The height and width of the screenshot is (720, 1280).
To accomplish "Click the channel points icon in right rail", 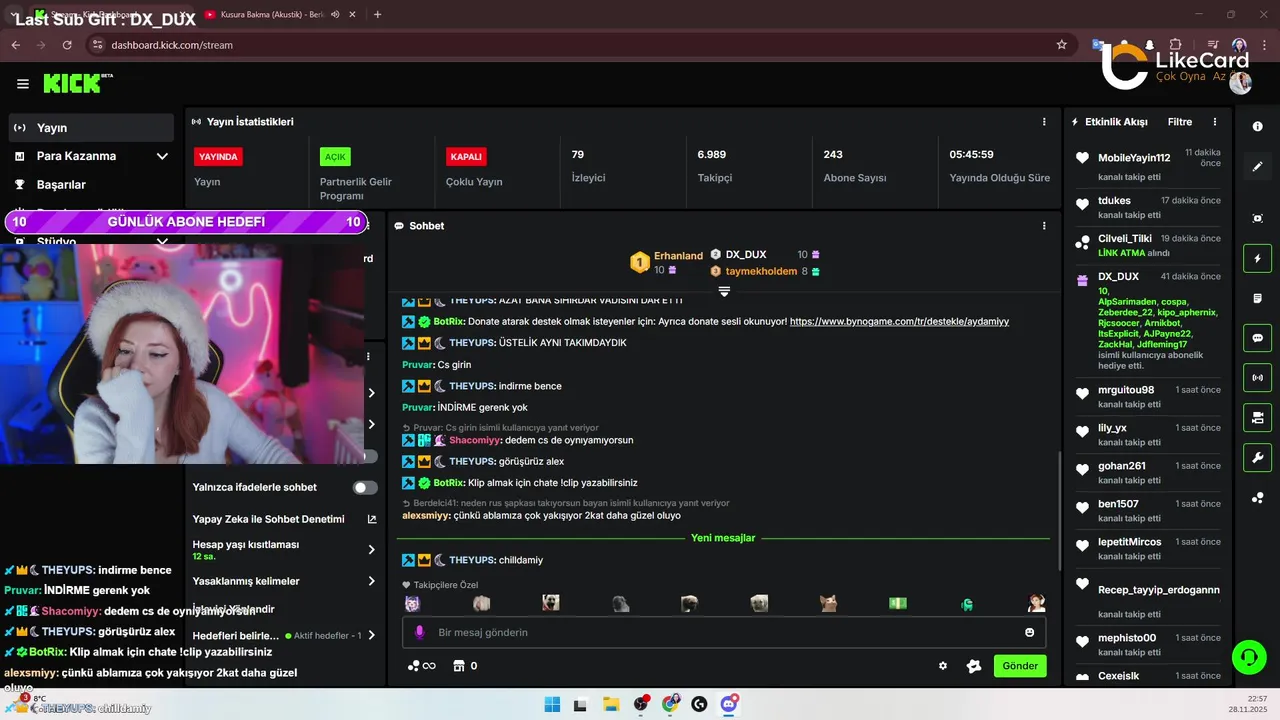I will tap(1258, 498).
